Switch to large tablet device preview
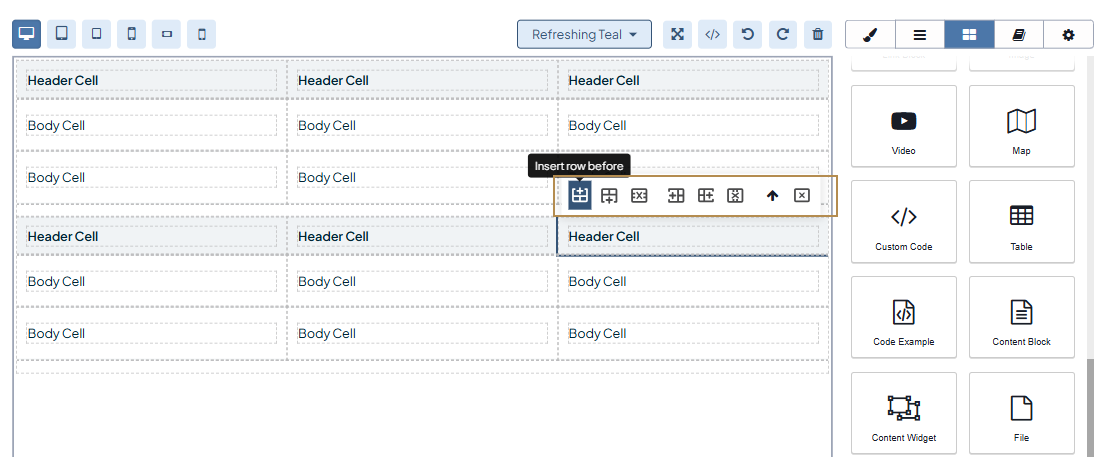The image size is (1105, 457). [x=62, y=34]
